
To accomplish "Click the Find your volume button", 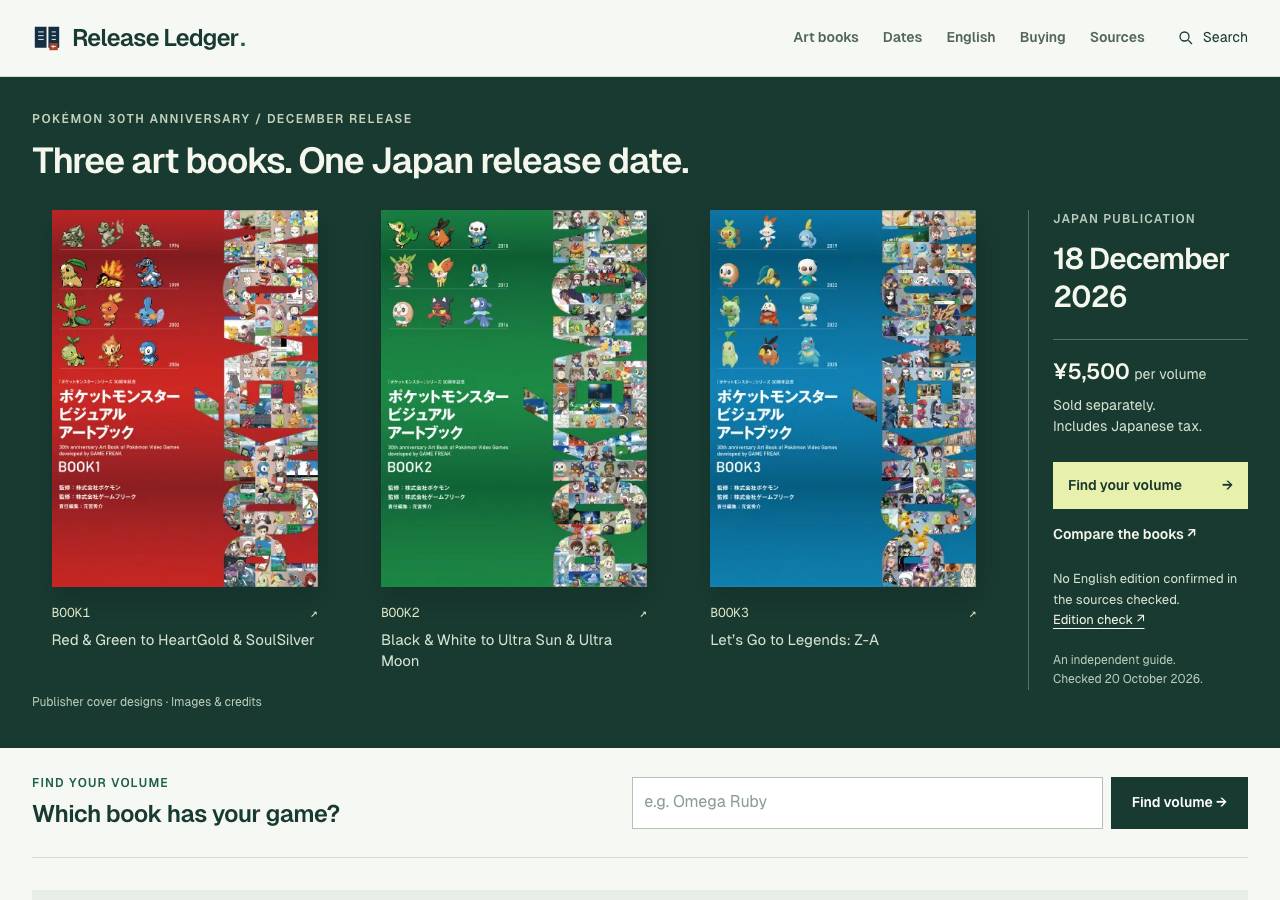I will tap(1150, 485).
